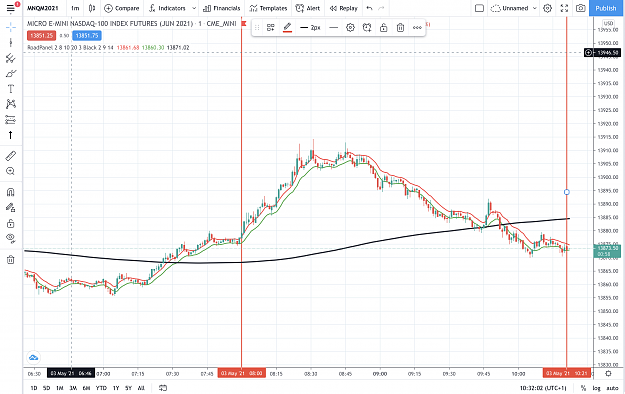Redo the chart action
The height and width of the screenshot is (394, 625).
pyautogui.click(x=381, y=8)
